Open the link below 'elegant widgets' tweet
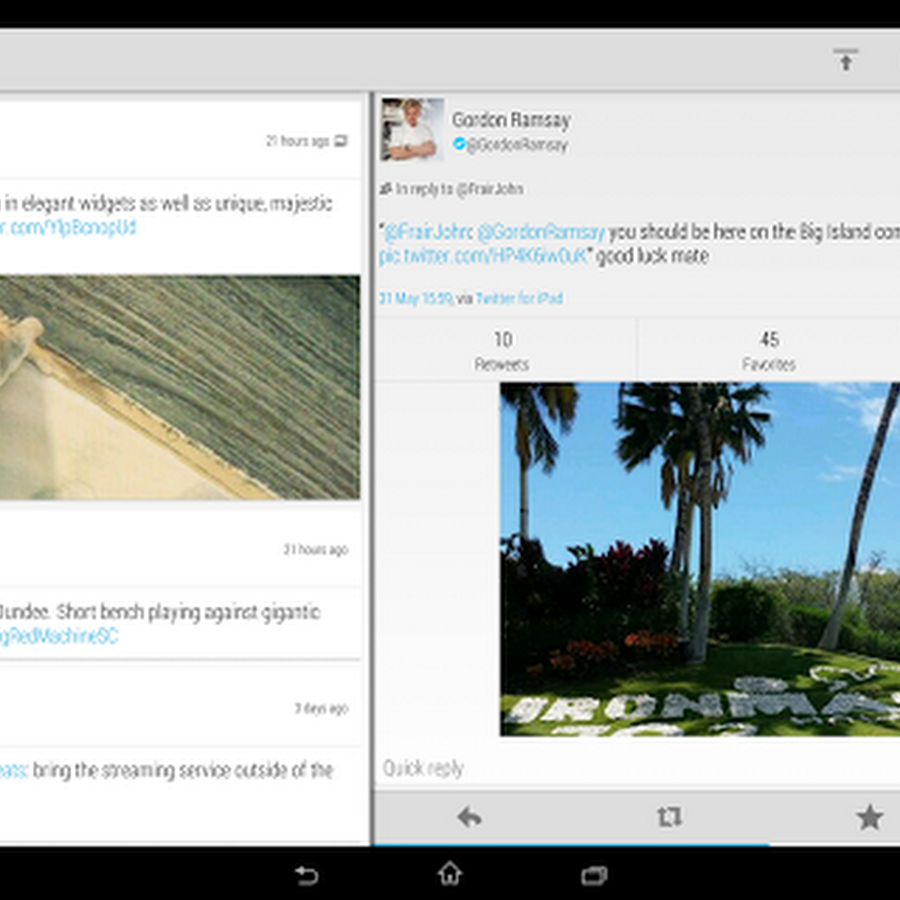Screen dimensions: 900x900 (x=68, y=228)
